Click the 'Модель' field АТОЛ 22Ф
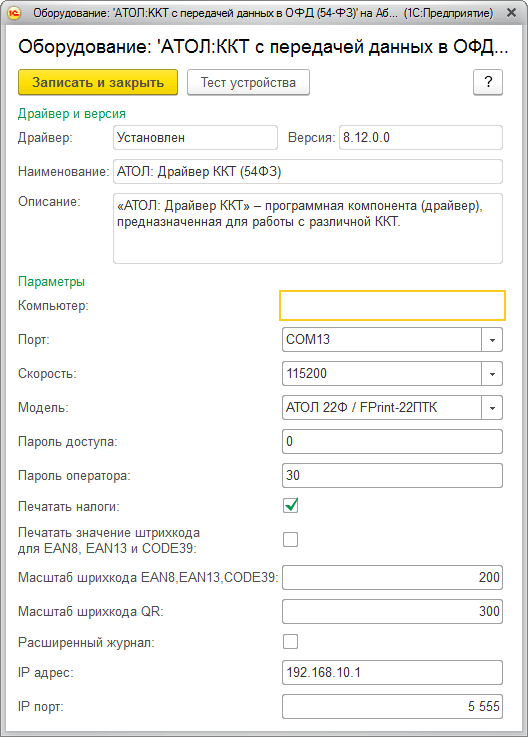Screen dimensions: 528x737 coord(382,408)
